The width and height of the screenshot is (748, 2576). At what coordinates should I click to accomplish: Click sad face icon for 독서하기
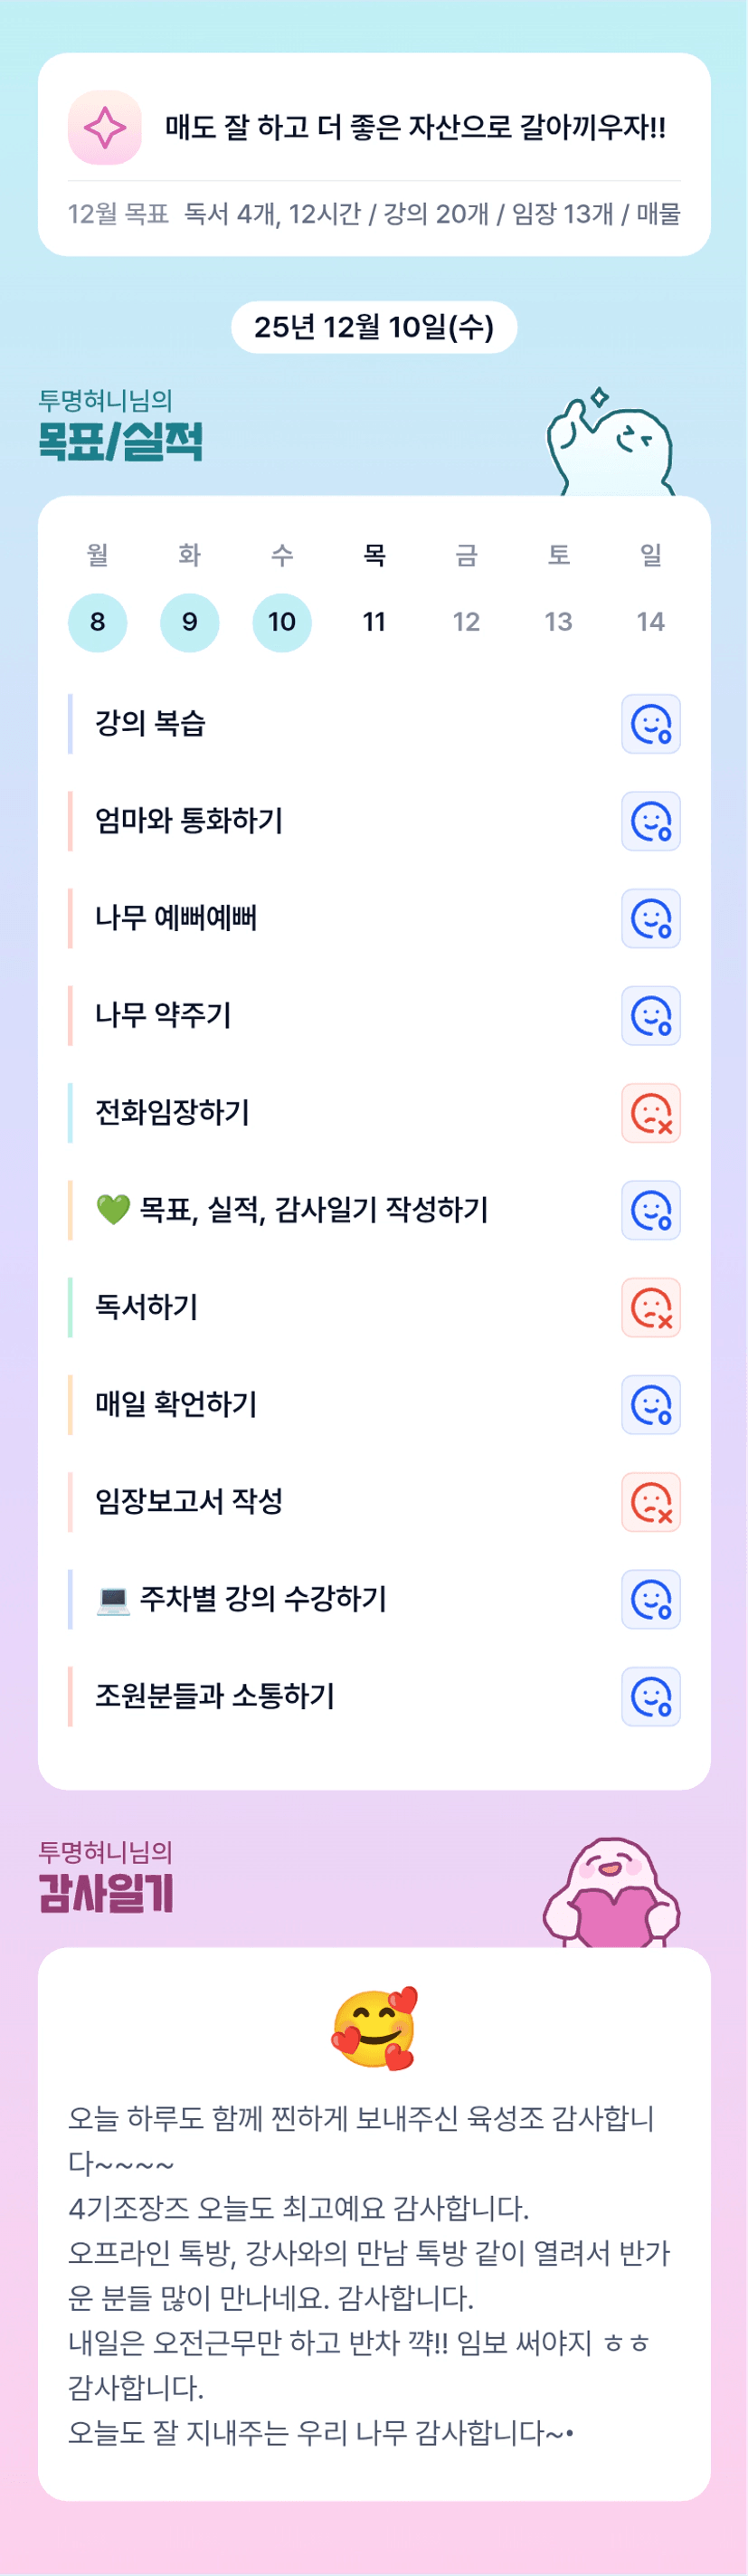point(651,1307)
